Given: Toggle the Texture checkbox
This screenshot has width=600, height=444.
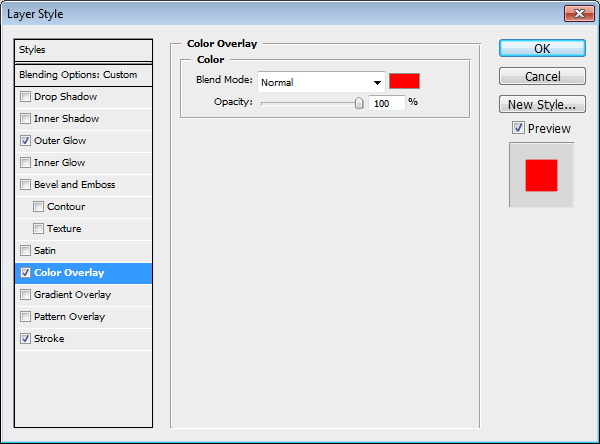Looking at the screenshot, I should (38, 229).
